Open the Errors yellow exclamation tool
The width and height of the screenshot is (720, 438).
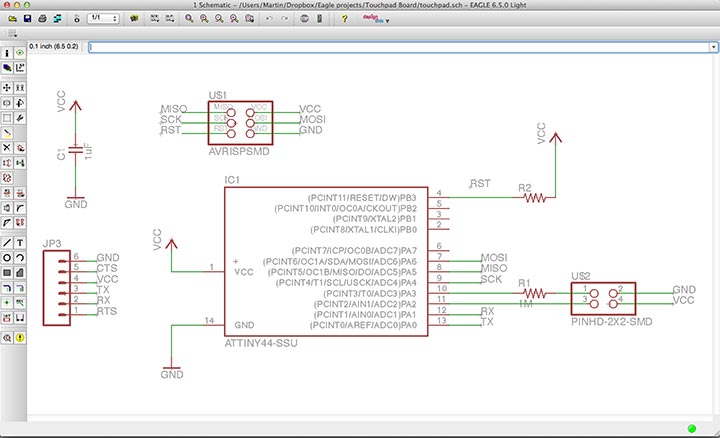point(20,338)
